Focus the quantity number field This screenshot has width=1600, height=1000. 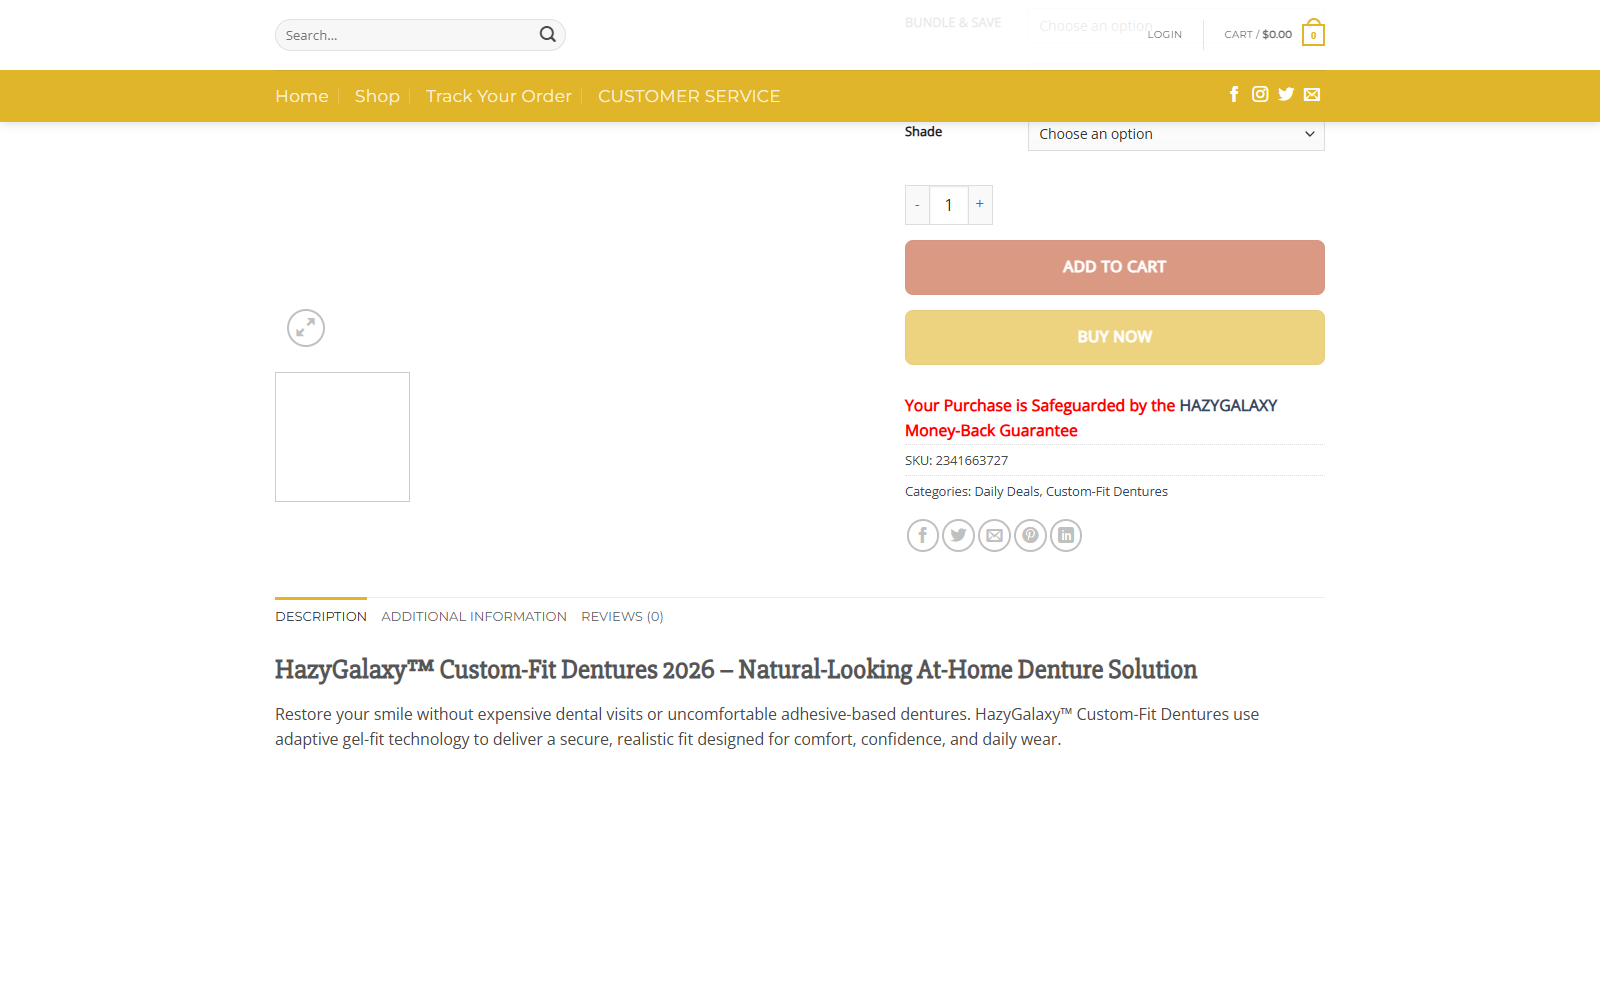point(949,205)
